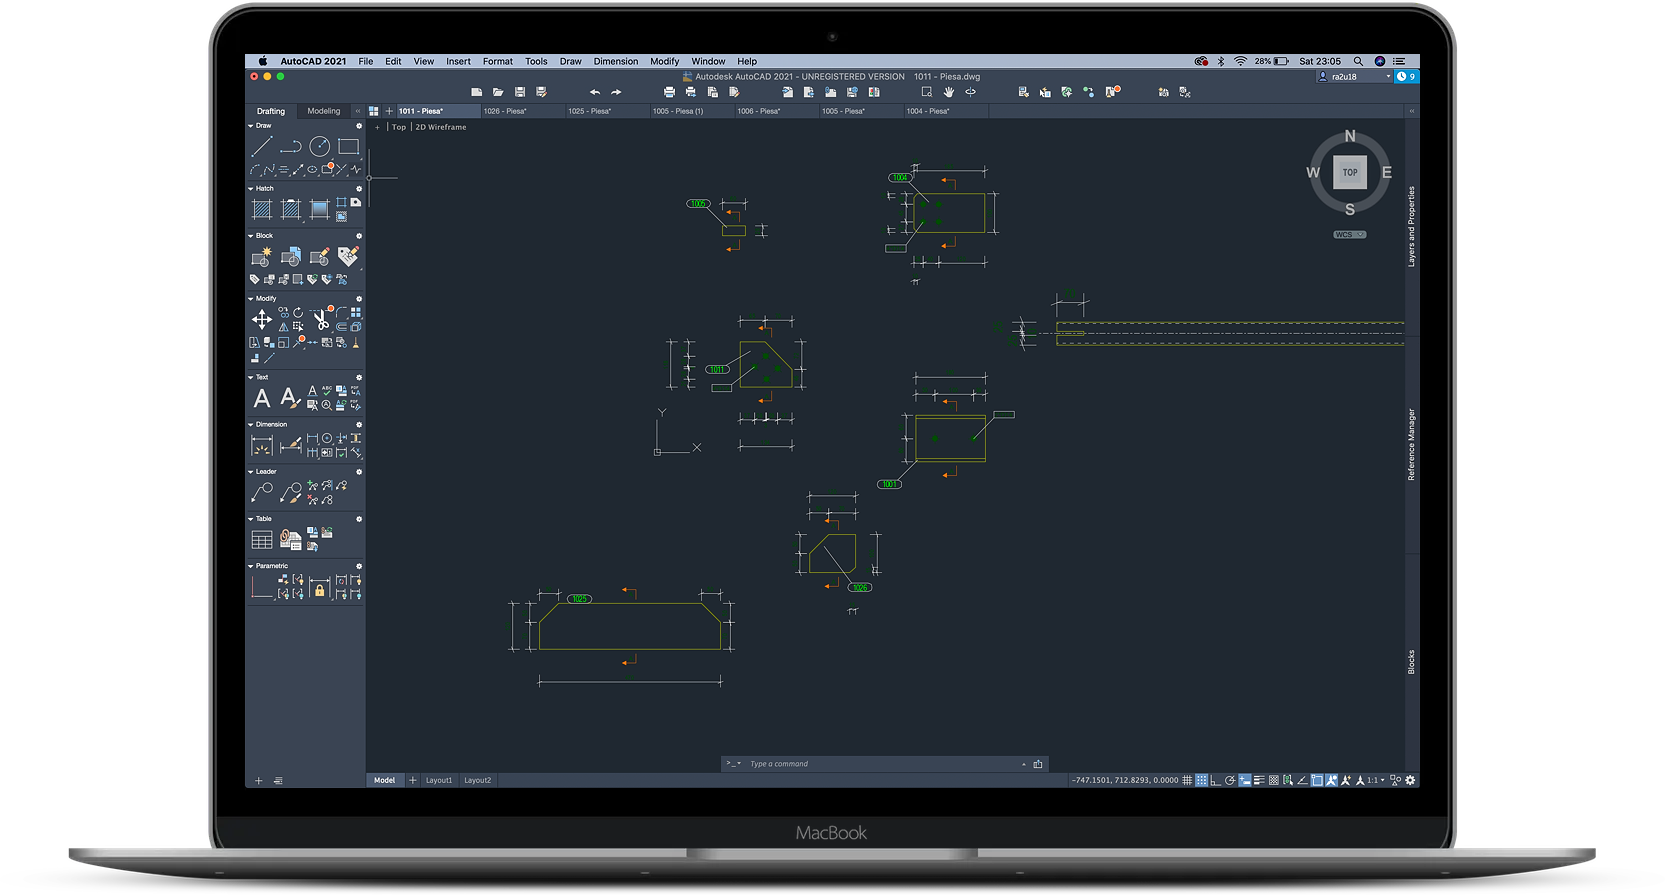Toggle Object Snap in status bar
This screenshot has width=1665, height=895.
tap(1317, 780)
